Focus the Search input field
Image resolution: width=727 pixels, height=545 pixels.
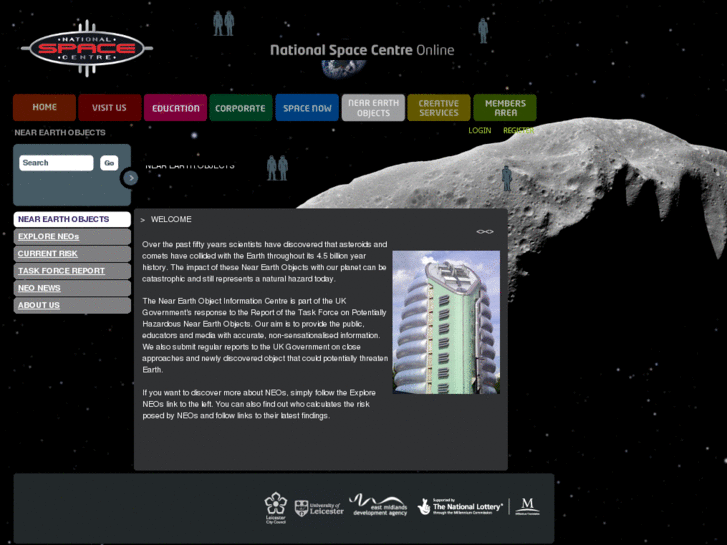(x=56, y=163)
